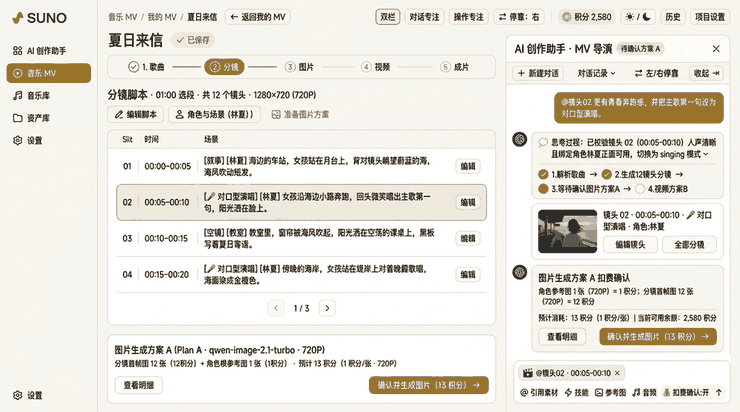Go to step 1. 歌曲
This screenshot has height=412, width=740.
(x=146, y=67)
